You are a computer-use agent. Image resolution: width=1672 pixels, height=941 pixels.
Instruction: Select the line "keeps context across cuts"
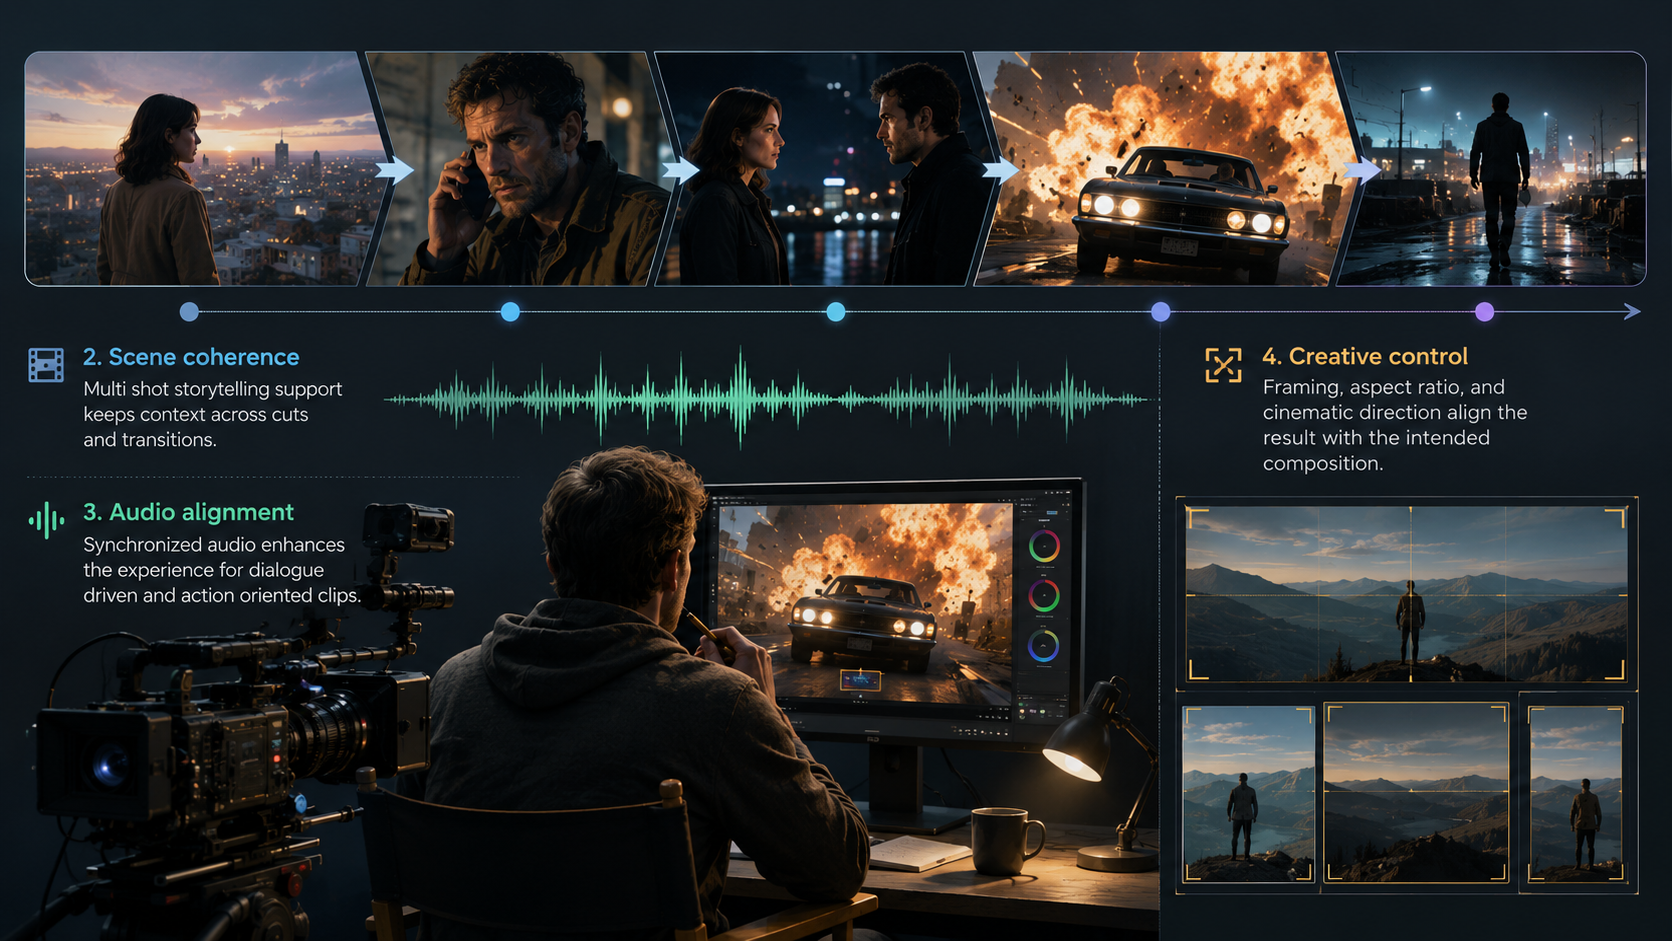click(x=196, y=414)
